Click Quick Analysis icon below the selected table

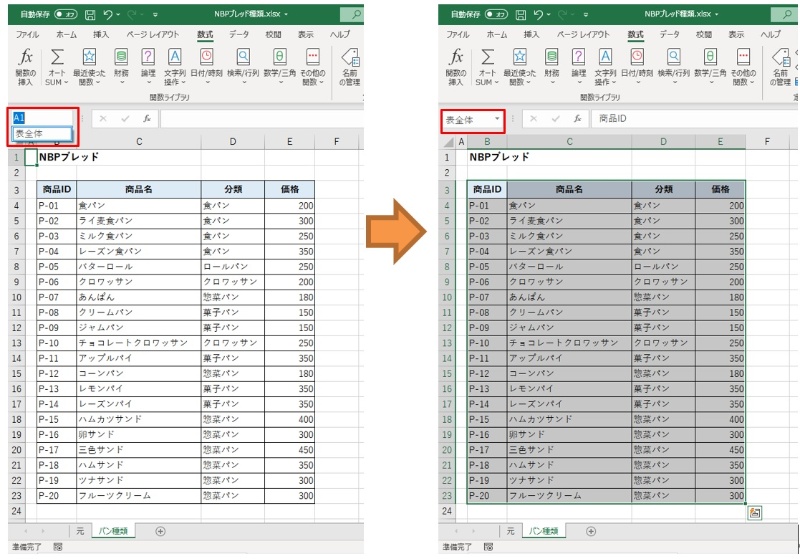(x=754, y=512)
